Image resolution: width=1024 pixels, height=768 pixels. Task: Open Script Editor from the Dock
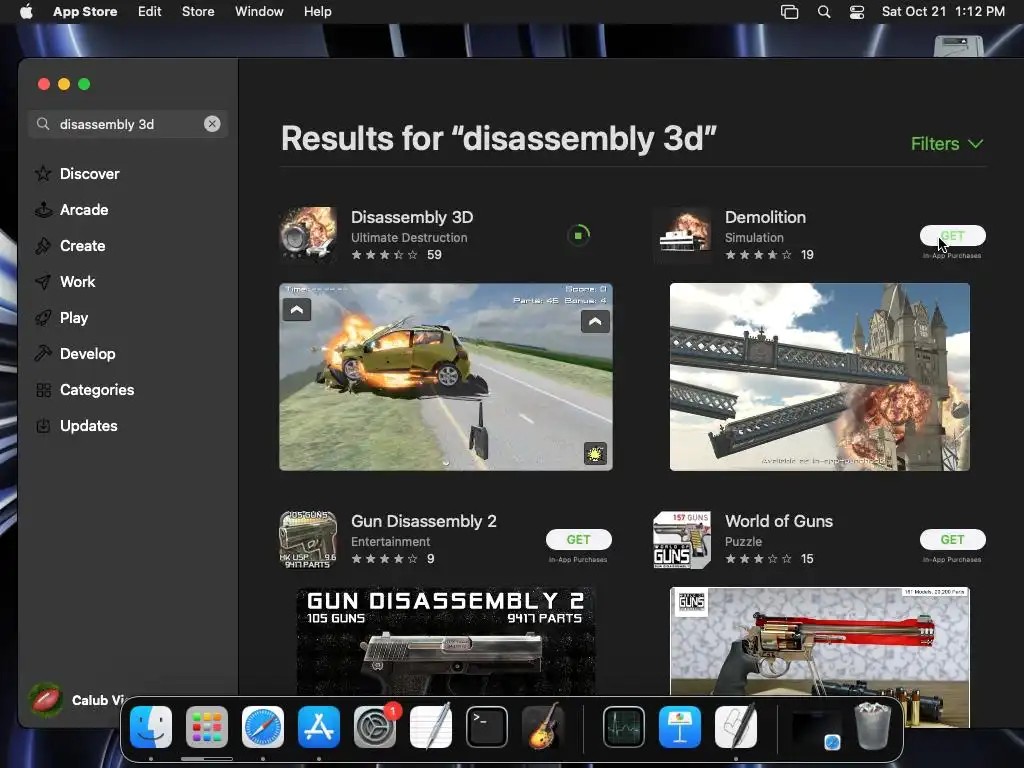[x=736, y=727]
